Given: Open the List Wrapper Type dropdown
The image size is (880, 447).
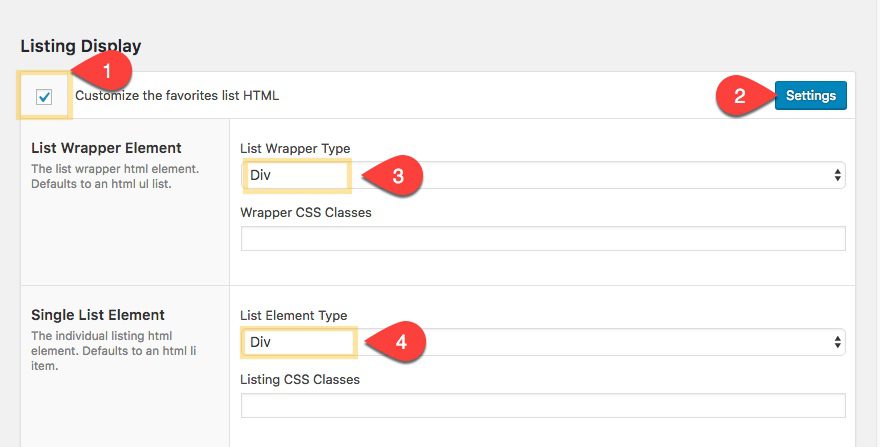Looking at the screenshot, I should tap(543, 175).
